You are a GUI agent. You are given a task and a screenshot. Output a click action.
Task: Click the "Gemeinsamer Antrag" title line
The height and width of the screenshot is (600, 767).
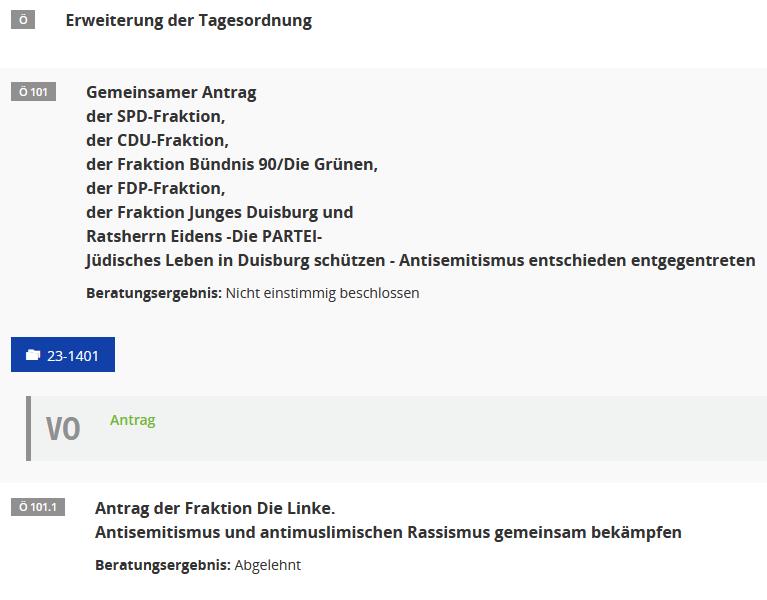pyautogui.click(x=171, y=92)
